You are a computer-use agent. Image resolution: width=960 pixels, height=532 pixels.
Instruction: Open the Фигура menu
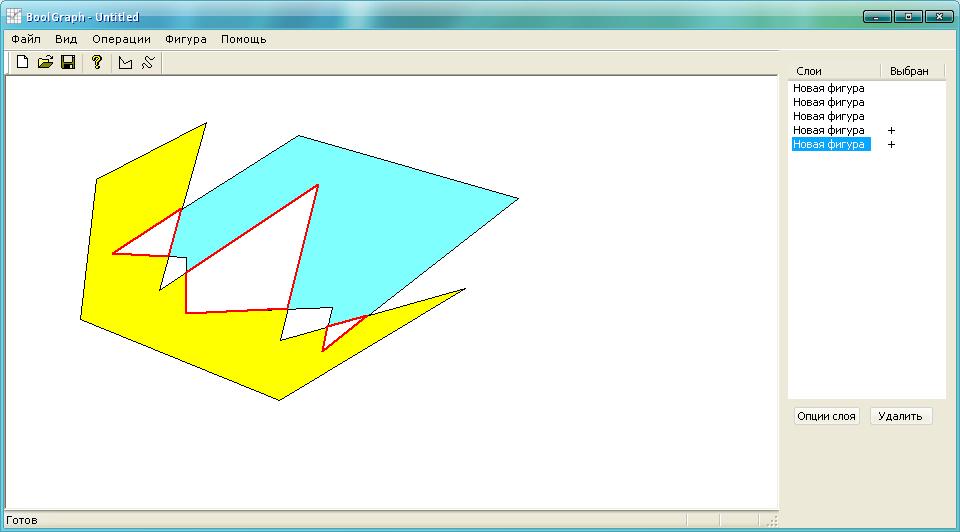[x=186, y=39]
